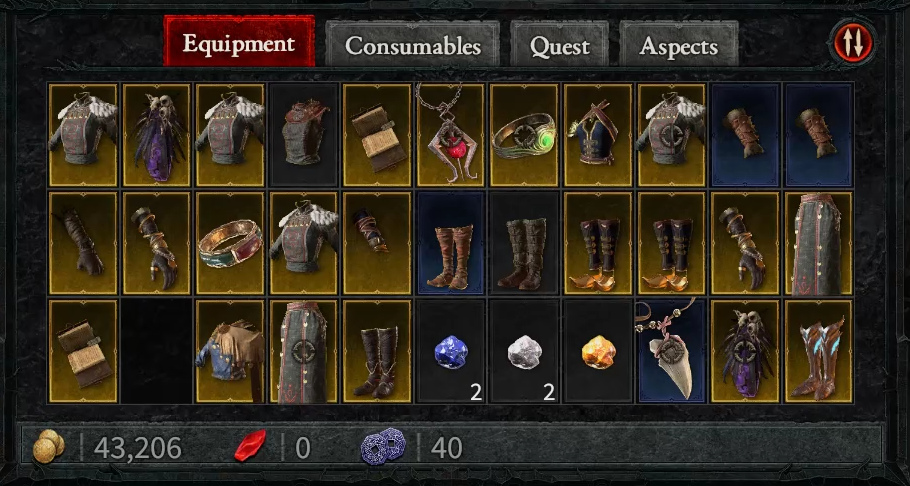Screen dimensions: 910x486
Task: Select the red and teal band ring
Action: click(x=230, y=243)
